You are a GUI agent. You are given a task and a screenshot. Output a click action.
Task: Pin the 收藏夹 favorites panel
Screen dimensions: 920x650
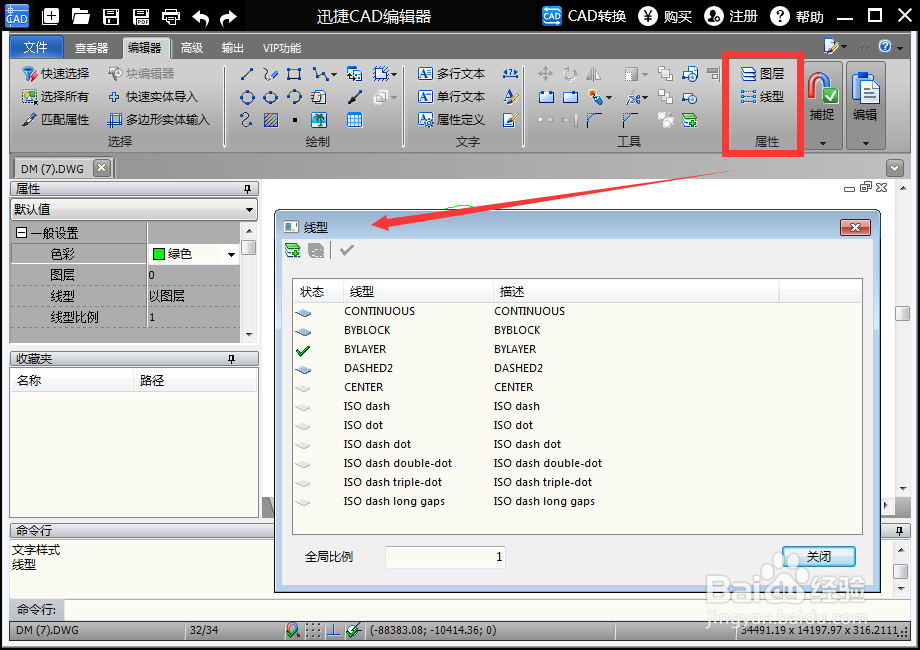tap(232, 359)
